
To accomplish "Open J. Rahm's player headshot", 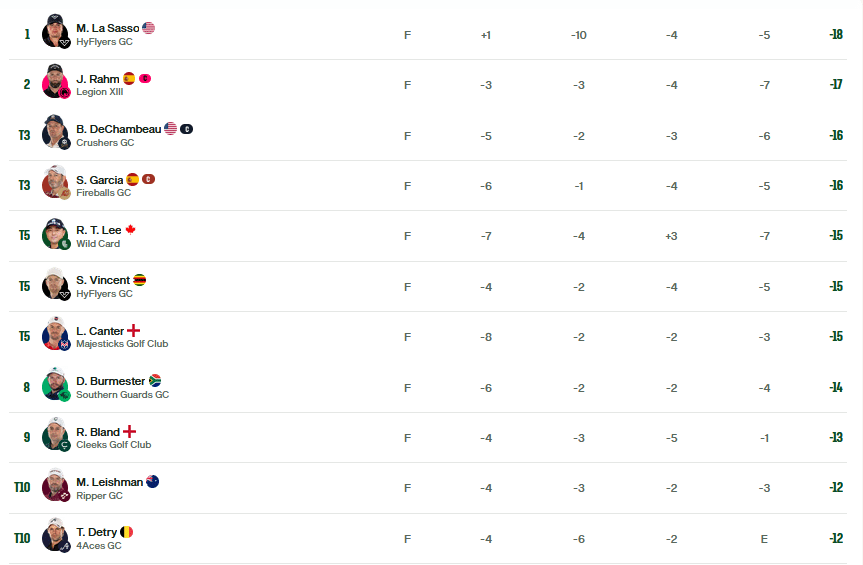I will point(56,81).
